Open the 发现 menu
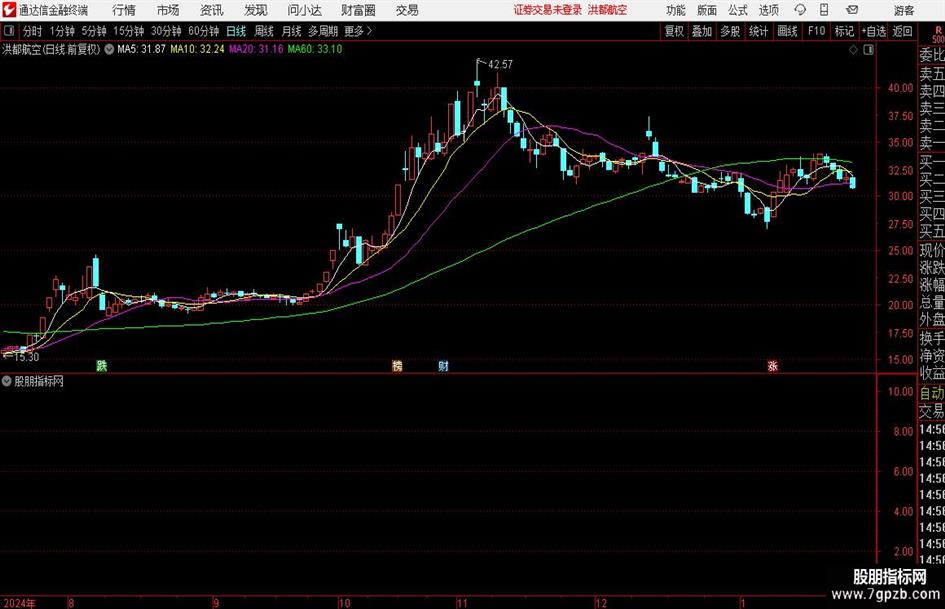945x609 pixels. point(256,10)
